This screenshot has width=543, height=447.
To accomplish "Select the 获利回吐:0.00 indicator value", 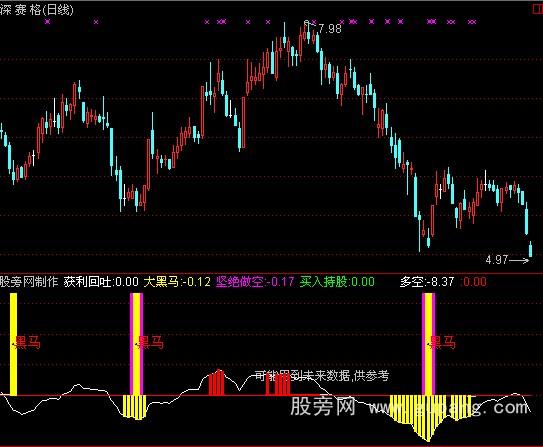I will 101,282.
